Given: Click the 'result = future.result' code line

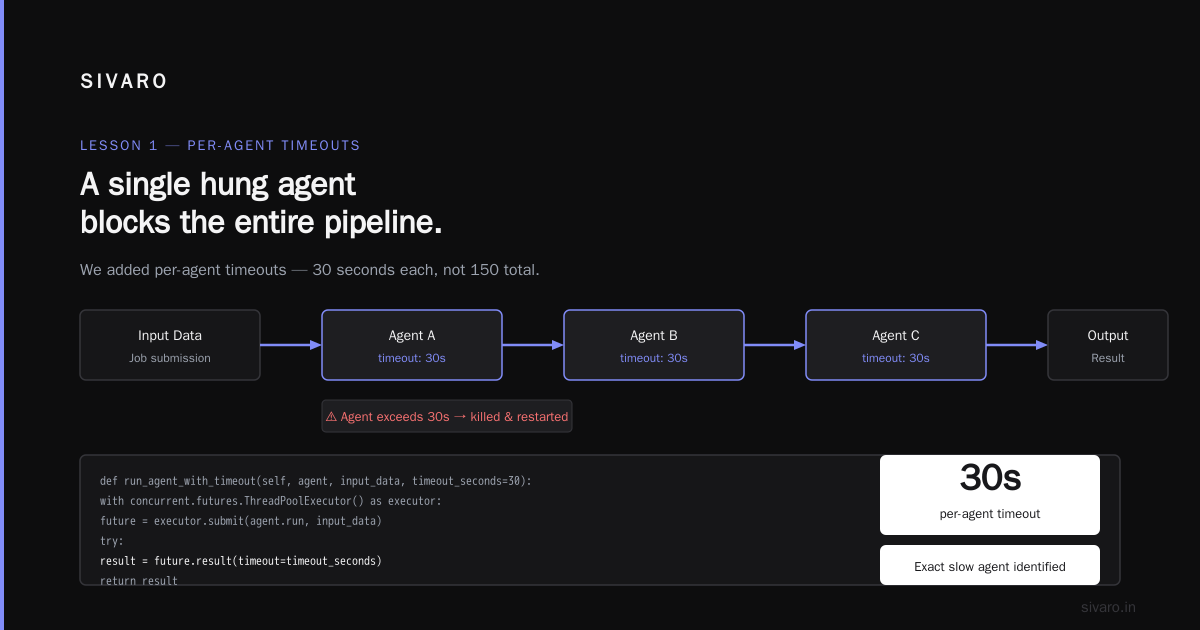Looking at the screenshot, I should point(241,561).
